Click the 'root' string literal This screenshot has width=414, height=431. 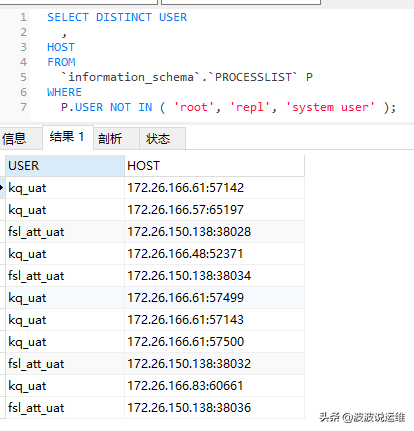click(x=194, y=107)
